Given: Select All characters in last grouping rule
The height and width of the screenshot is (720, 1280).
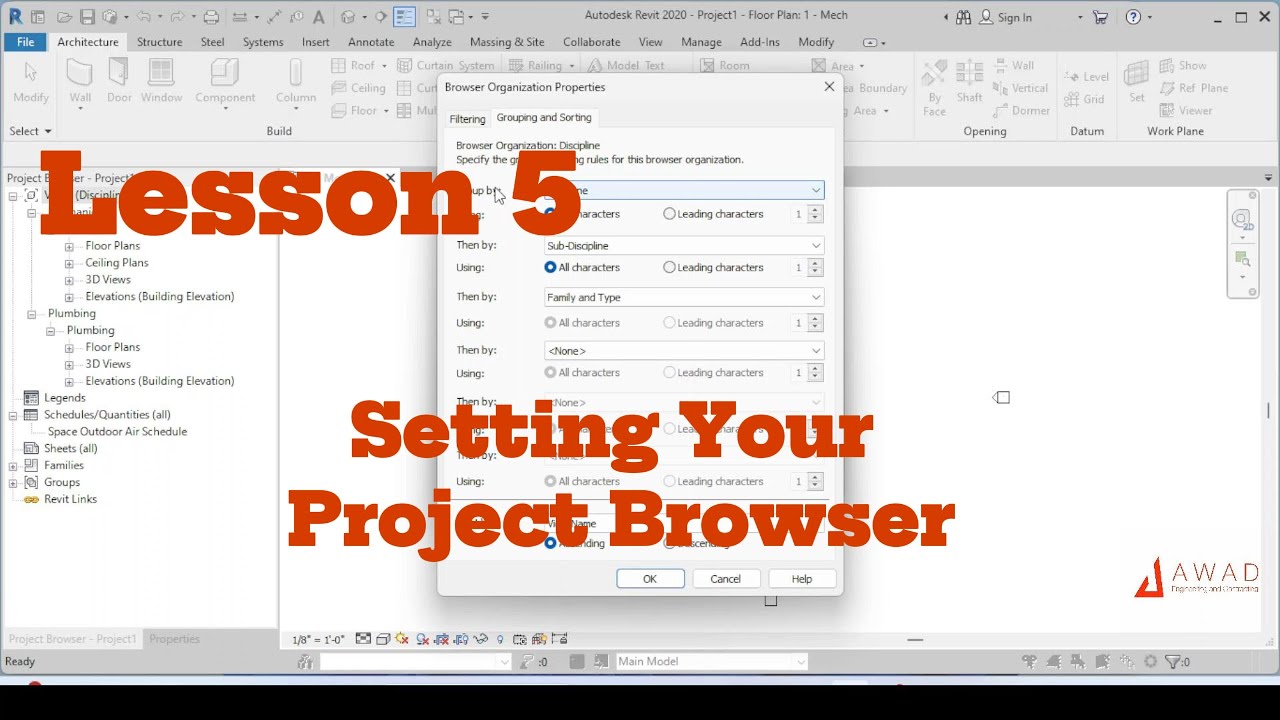Looking at the screenshot, I should [x=550, y=481].
